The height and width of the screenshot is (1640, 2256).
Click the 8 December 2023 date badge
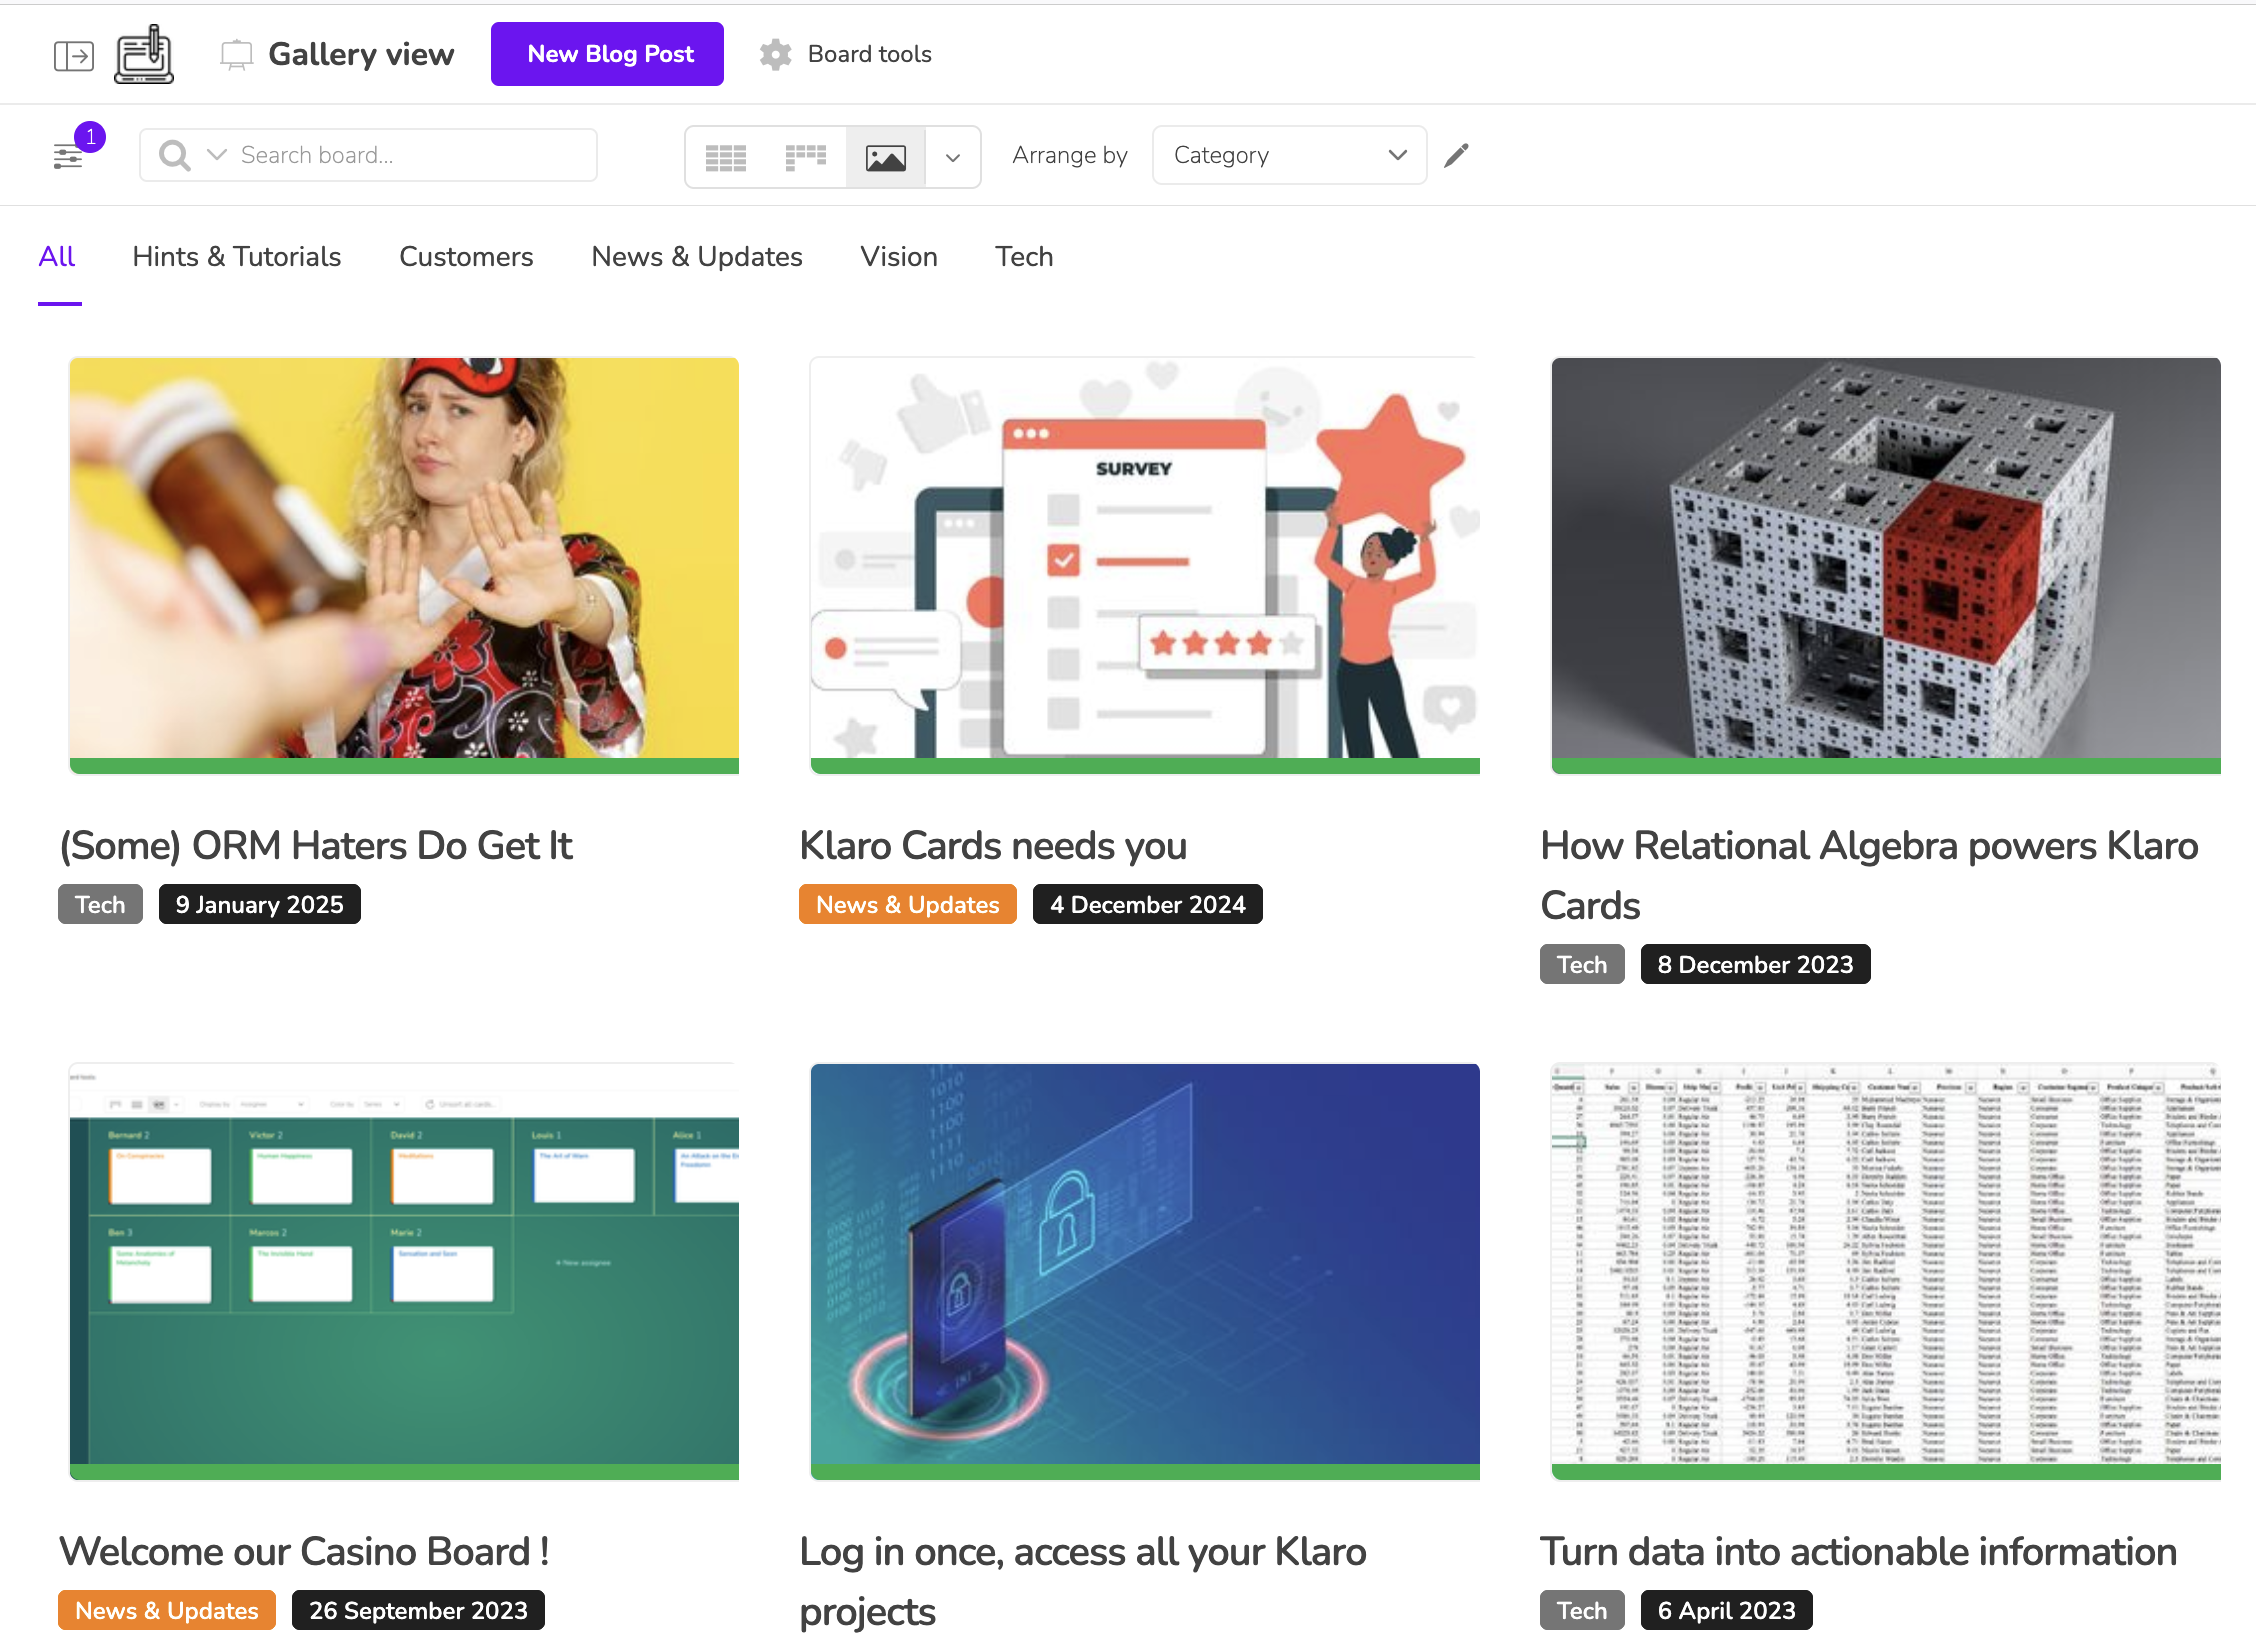(1756, 965)
